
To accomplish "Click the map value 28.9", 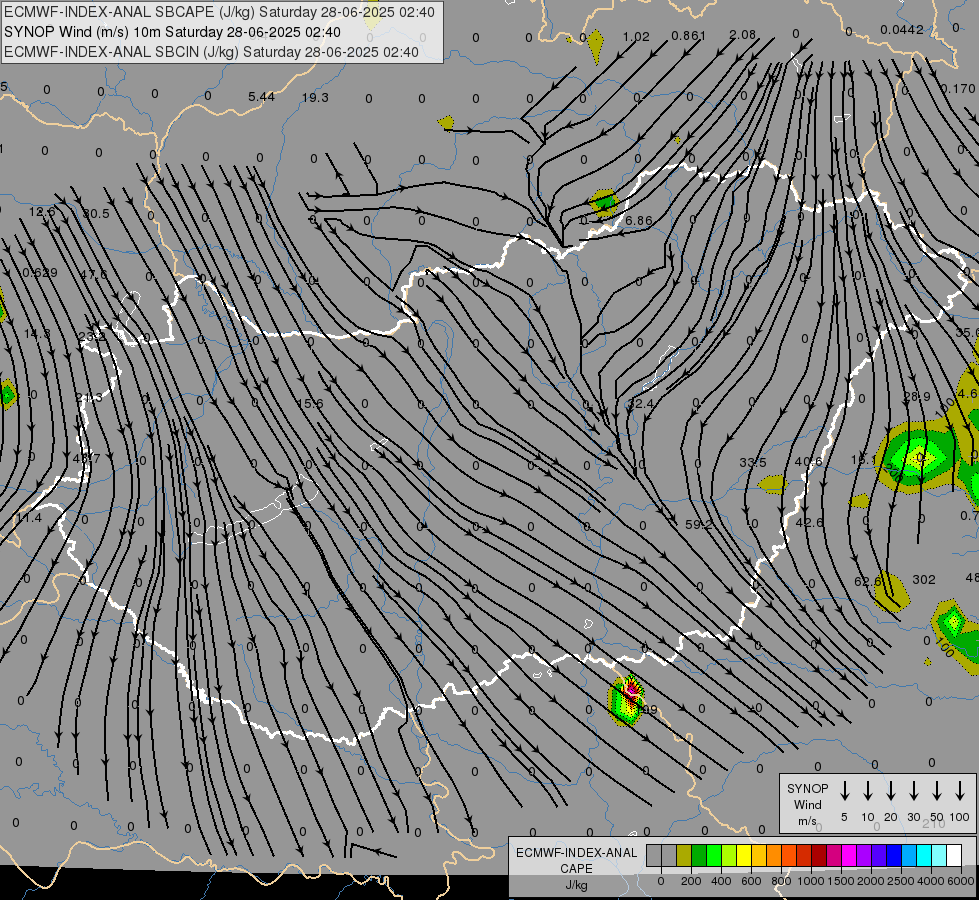I will [x=917, y=397].
